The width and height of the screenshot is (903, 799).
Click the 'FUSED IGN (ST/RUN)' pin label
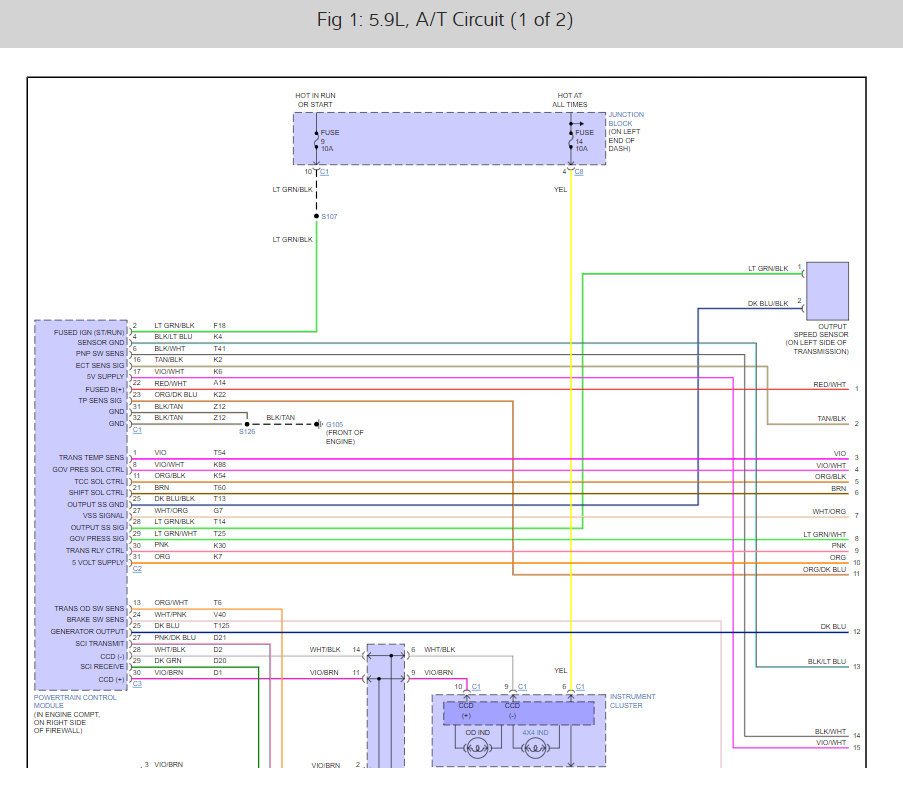point(89,332)
